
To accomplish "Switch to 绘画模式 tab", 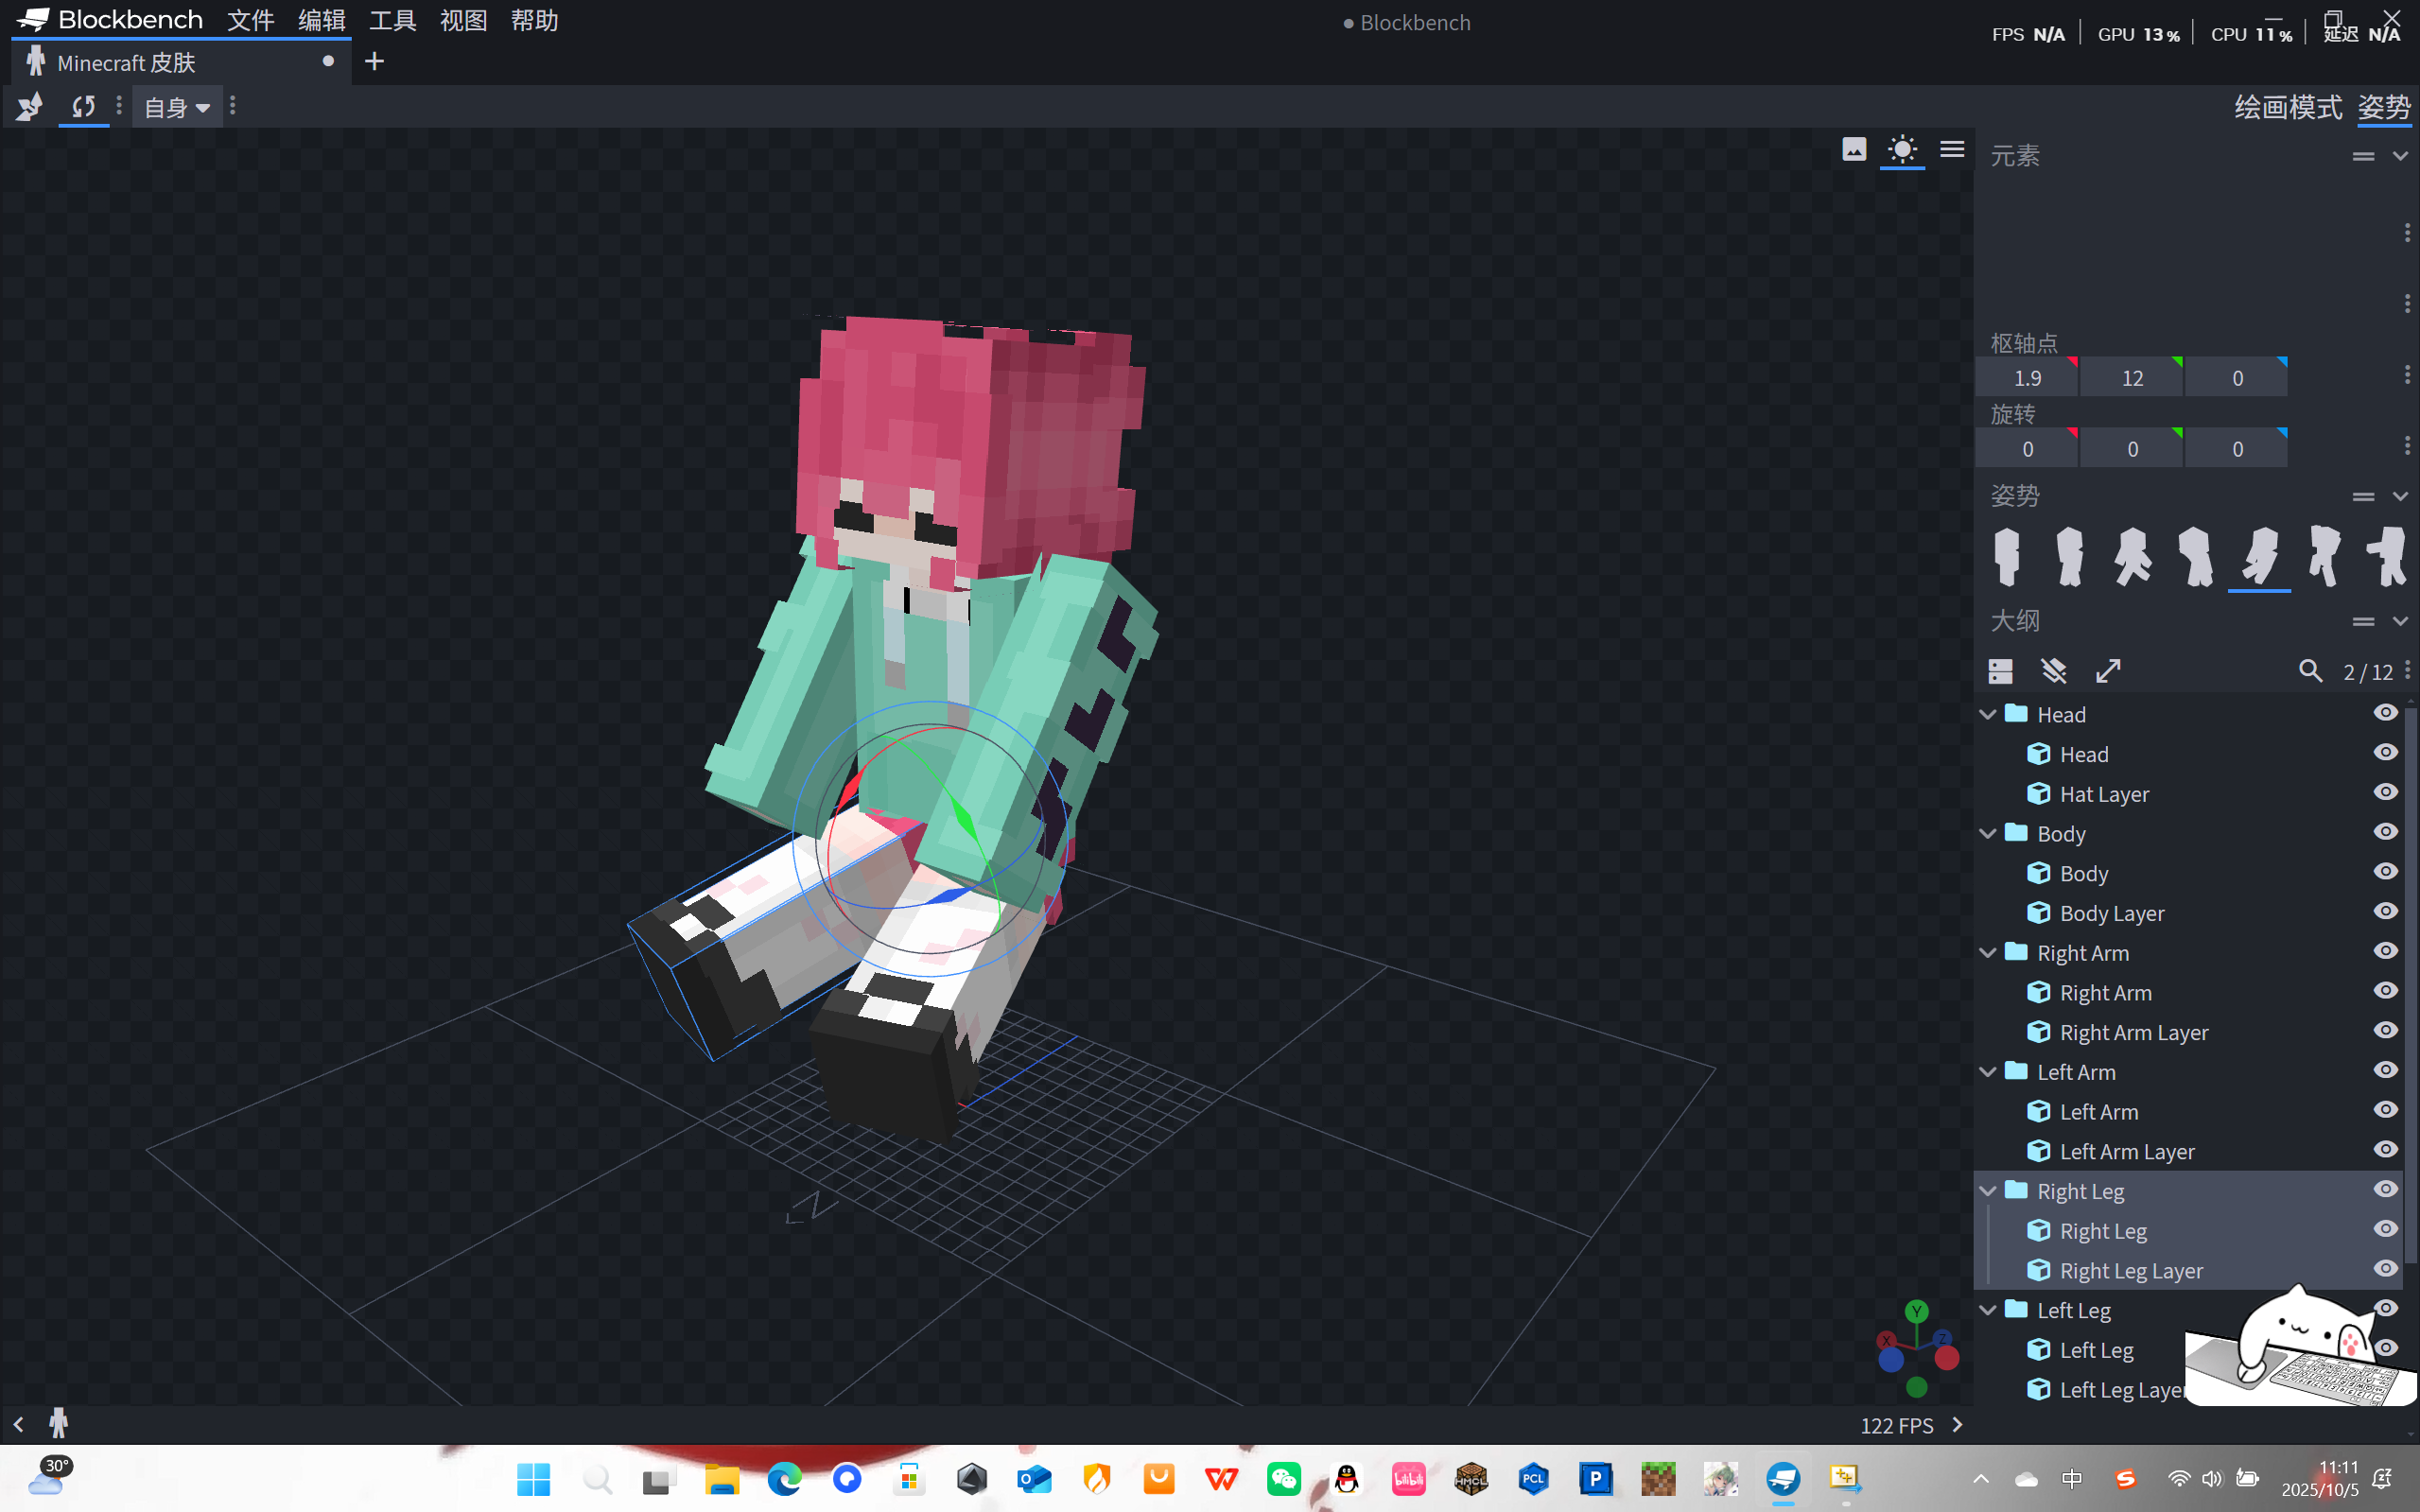I will click(2287, 107).
